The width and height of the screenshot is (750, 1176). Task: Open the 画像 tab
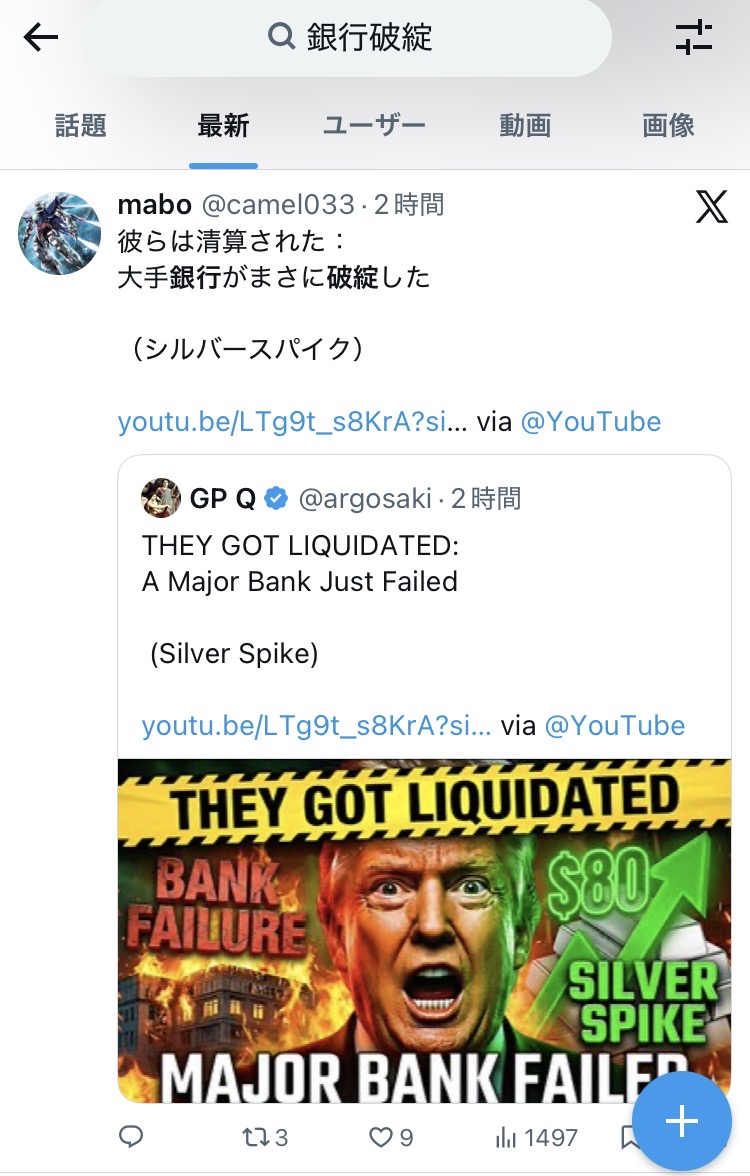(x=668, y=126)
